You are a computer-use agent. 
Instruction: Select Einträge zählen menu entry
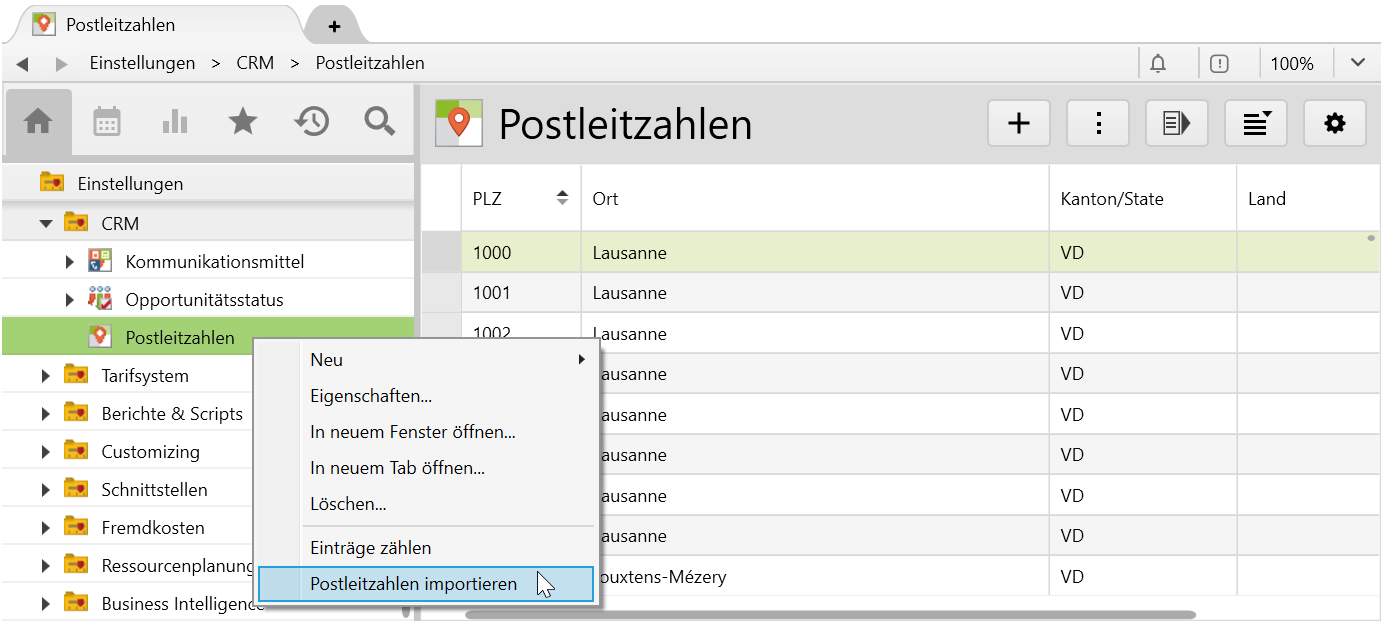tap(371, 548)
